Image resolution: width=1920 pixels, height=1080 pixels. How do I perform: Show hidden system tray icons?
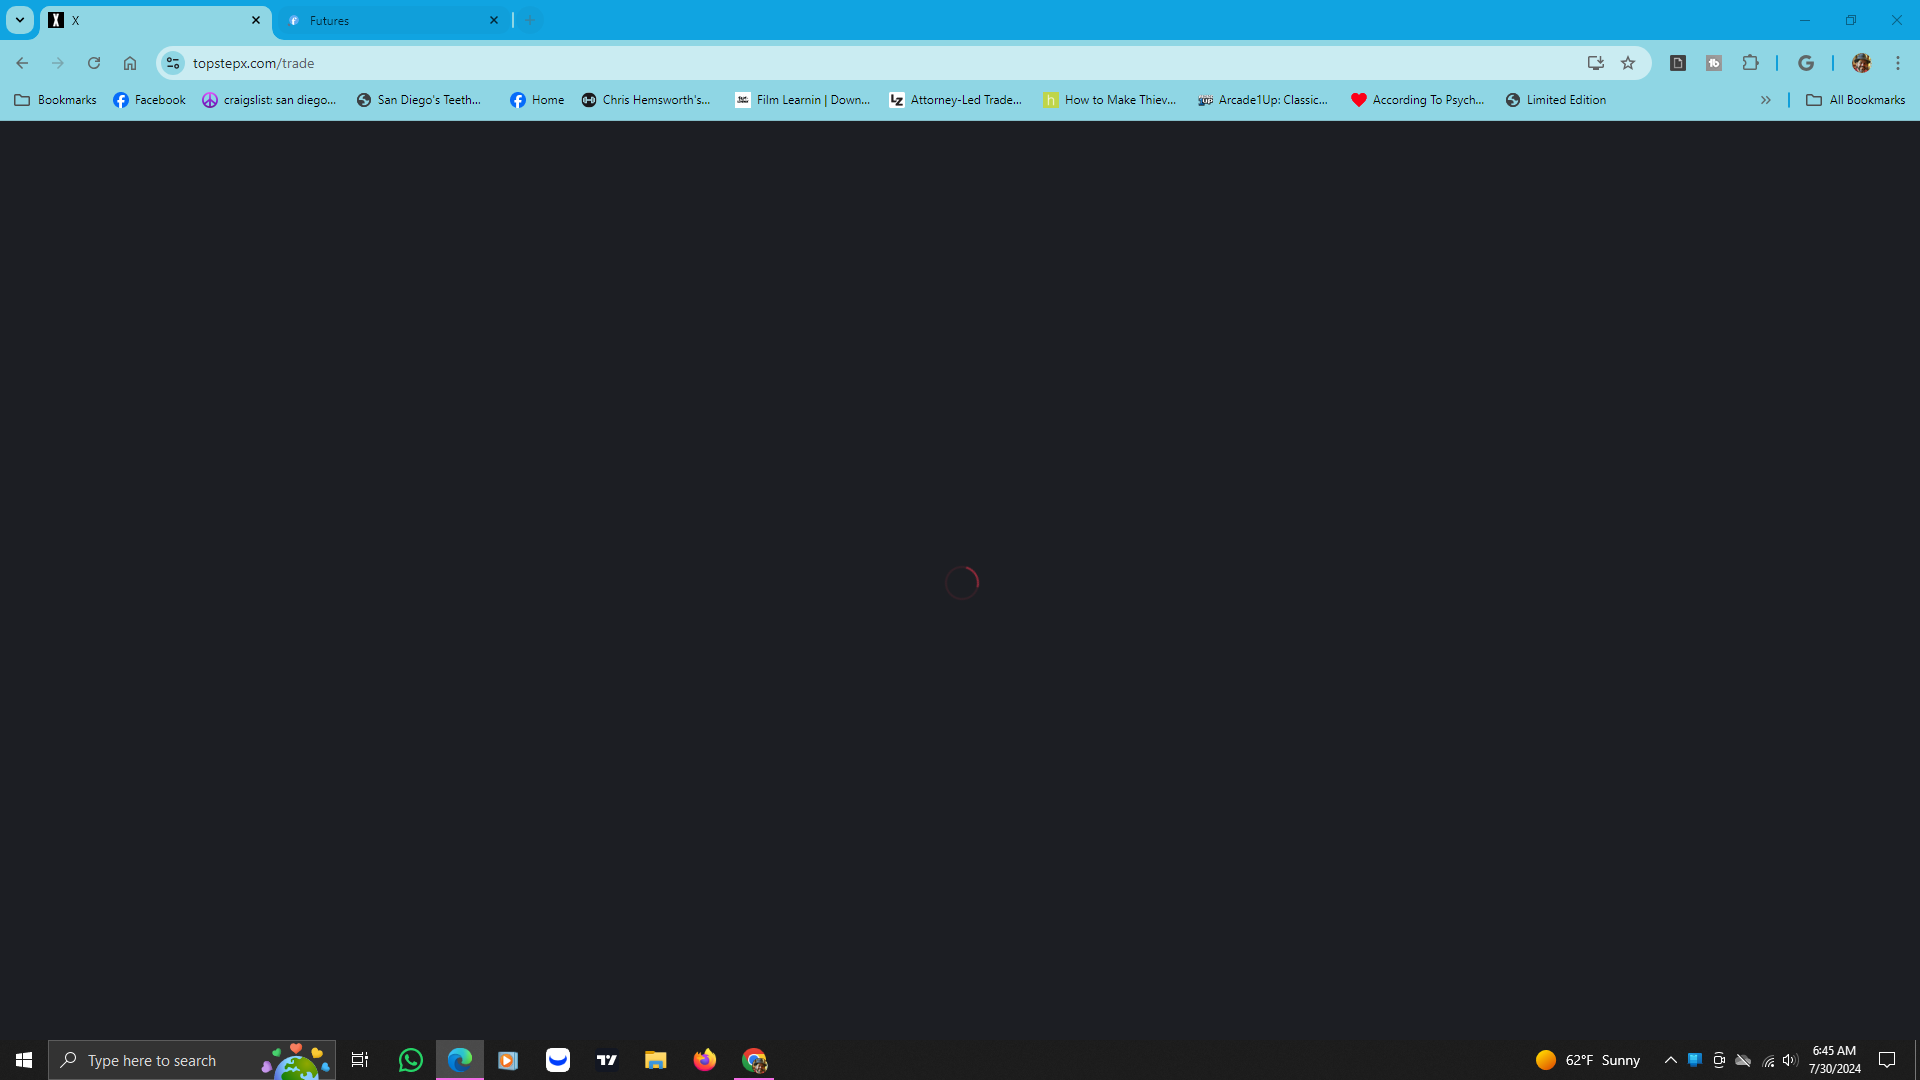[x=1670, y=1060]
